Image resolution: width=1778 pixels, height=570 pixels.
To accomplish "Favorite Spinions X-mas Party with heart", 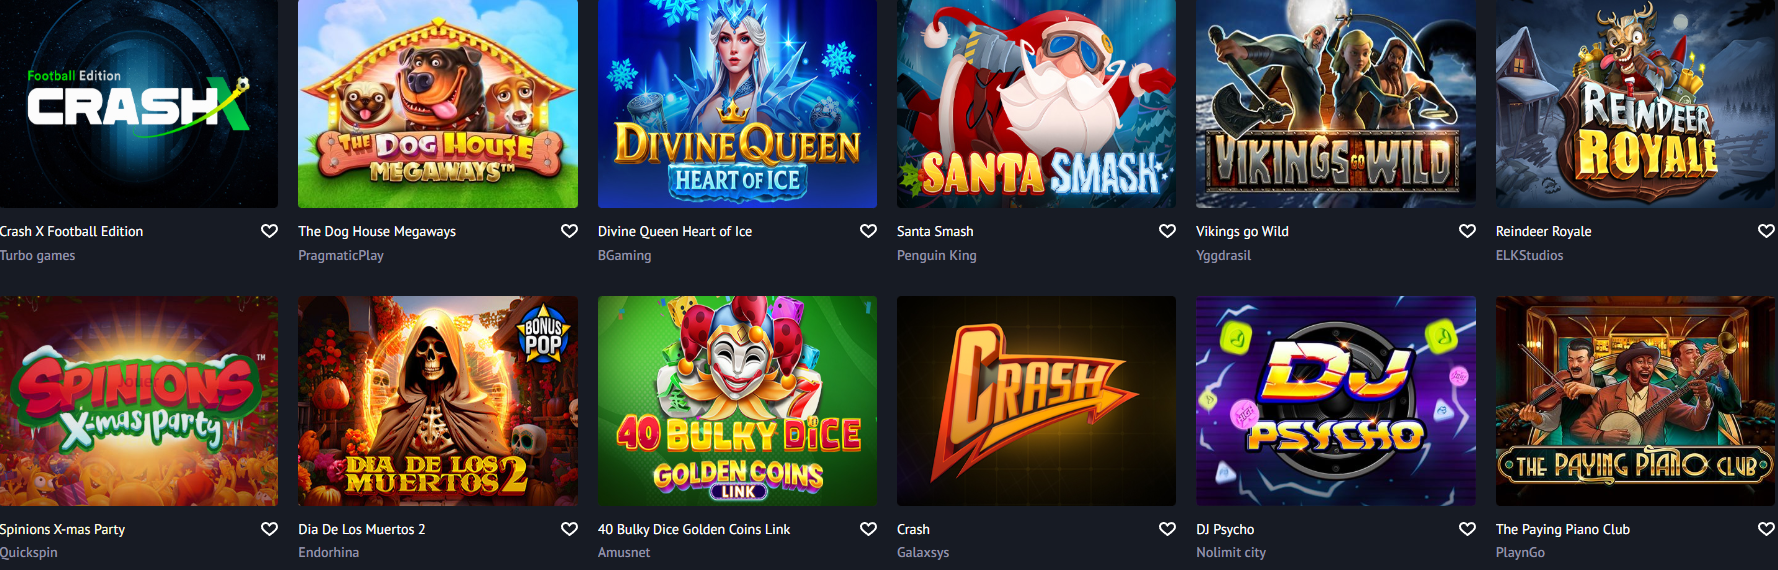I will point(269,529).
